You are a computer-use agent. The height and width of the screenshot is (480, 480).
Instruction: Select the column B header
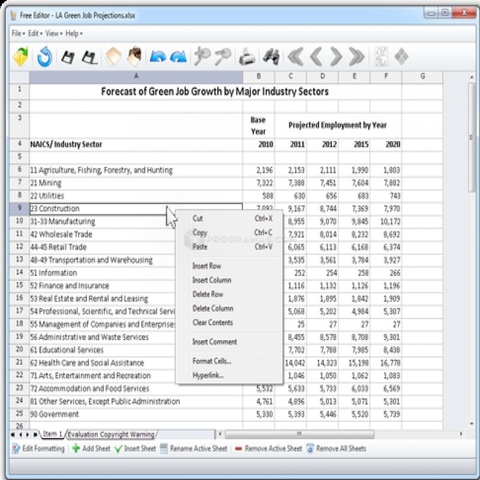(x=259, y=77)
